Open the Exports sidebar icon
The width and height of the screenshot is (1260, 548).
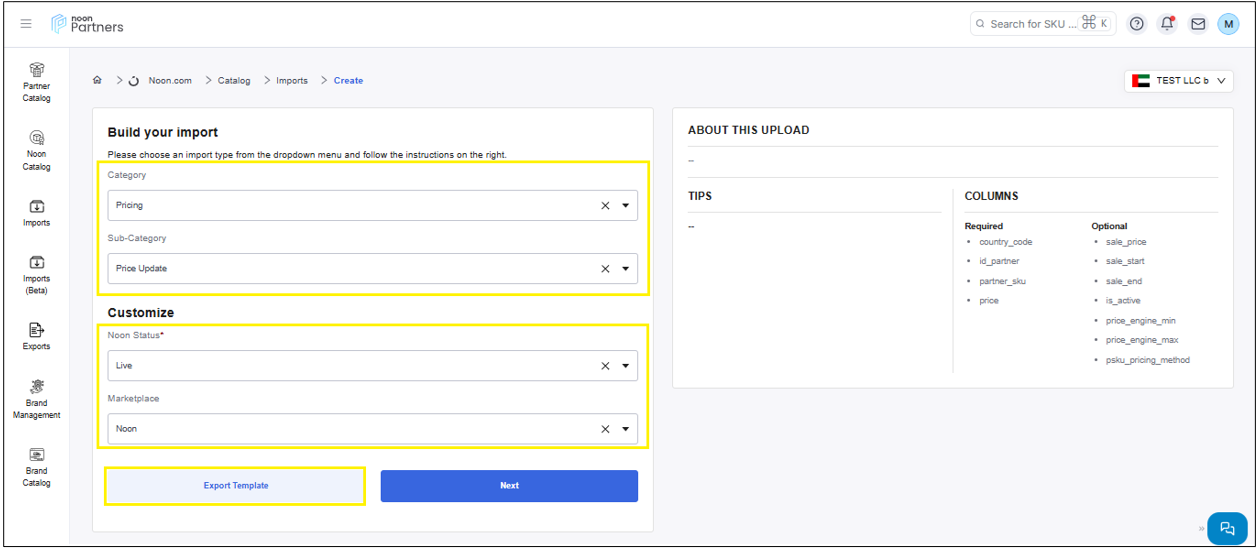pos(37,336)
